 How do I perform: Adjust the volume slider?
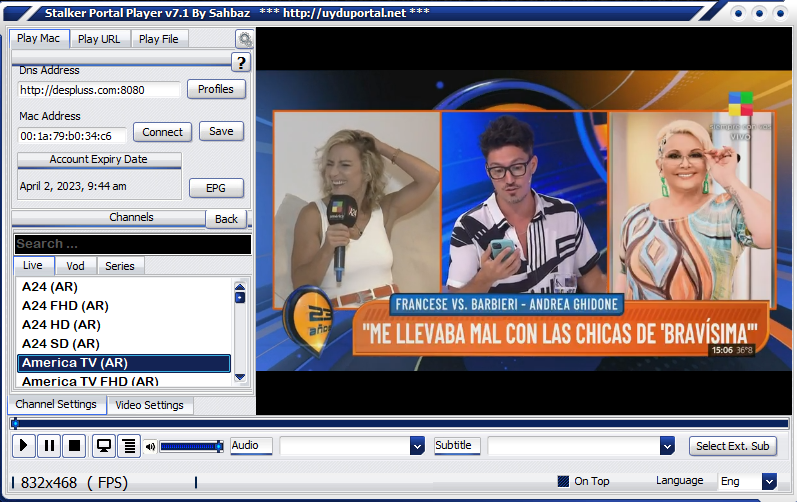(192, 447)
